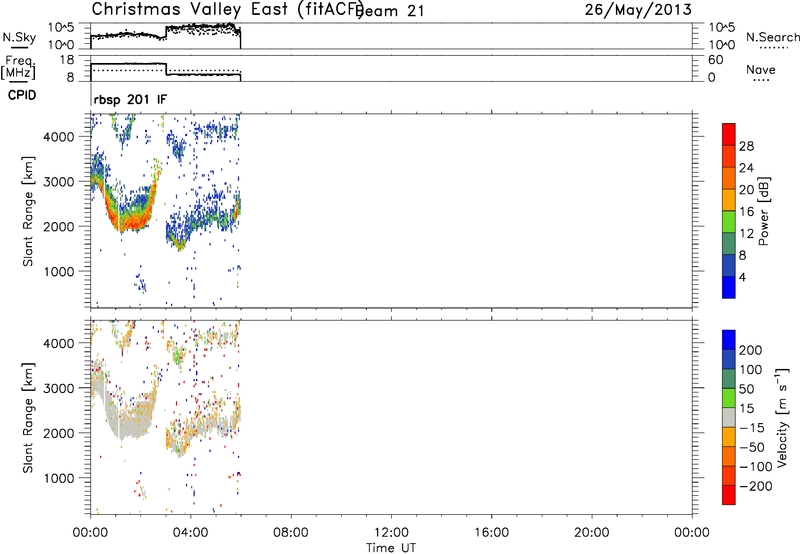Select the light green segment of the Power color bar
This screenshot has width=800, height=554.
tap(729, 221)
